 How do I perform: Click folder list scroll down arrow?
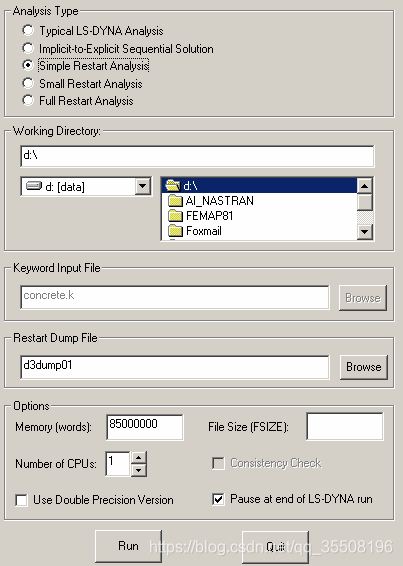click(365, 231)
